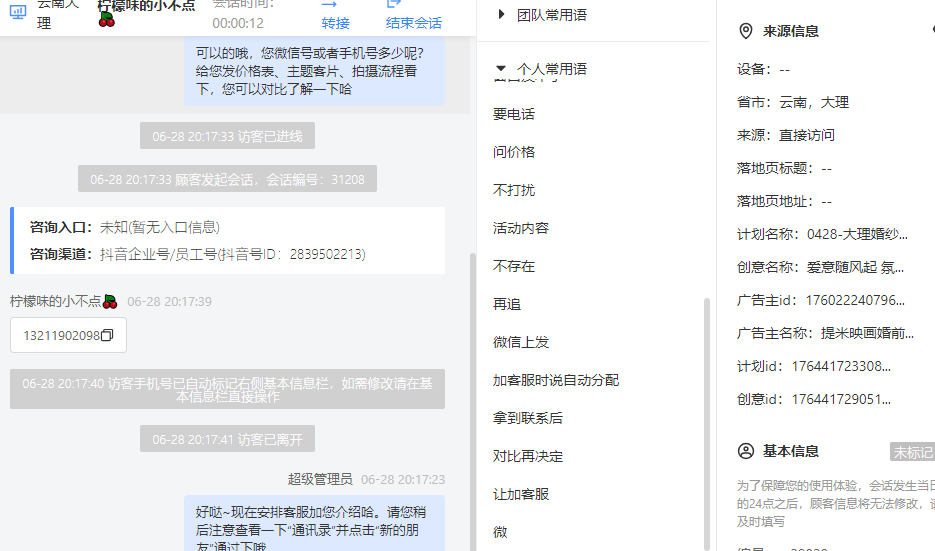Click the 来源 直接访问 row
The height and width of the screenshot is (551, 935).
click(785, 135)
